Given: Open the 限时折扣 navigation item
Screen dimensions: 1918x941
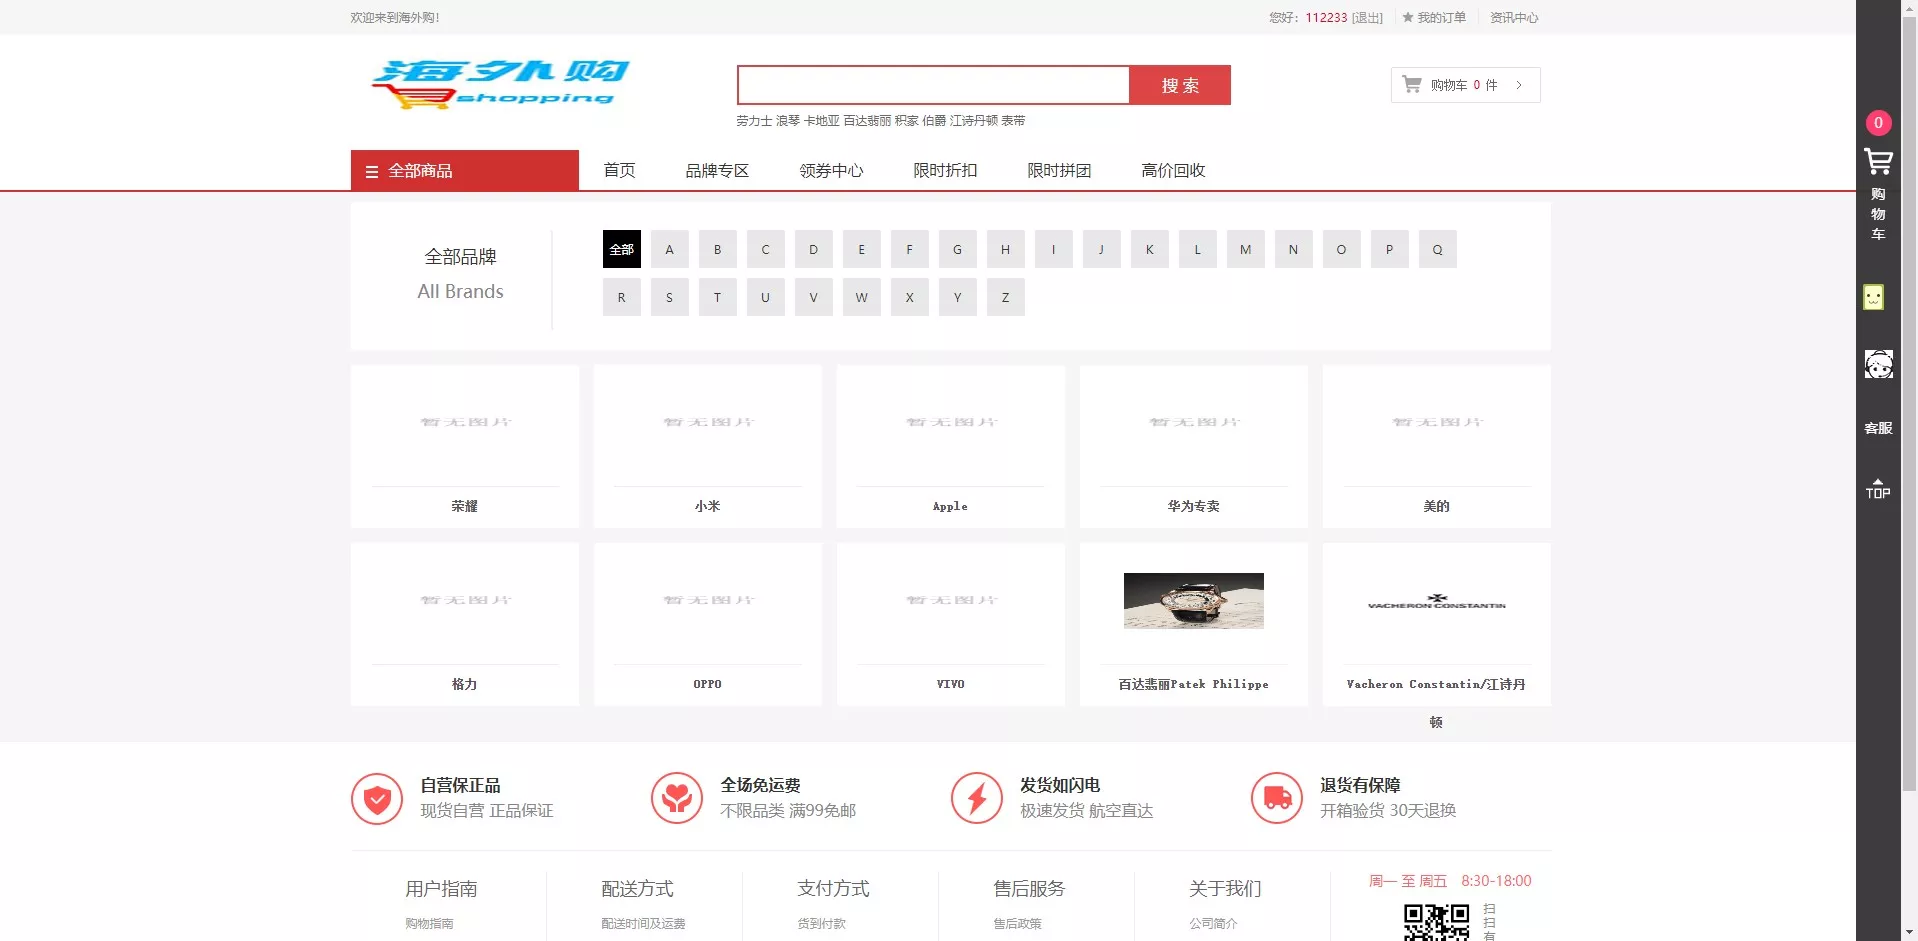Looking at the screenshot, I should (944, 171).
